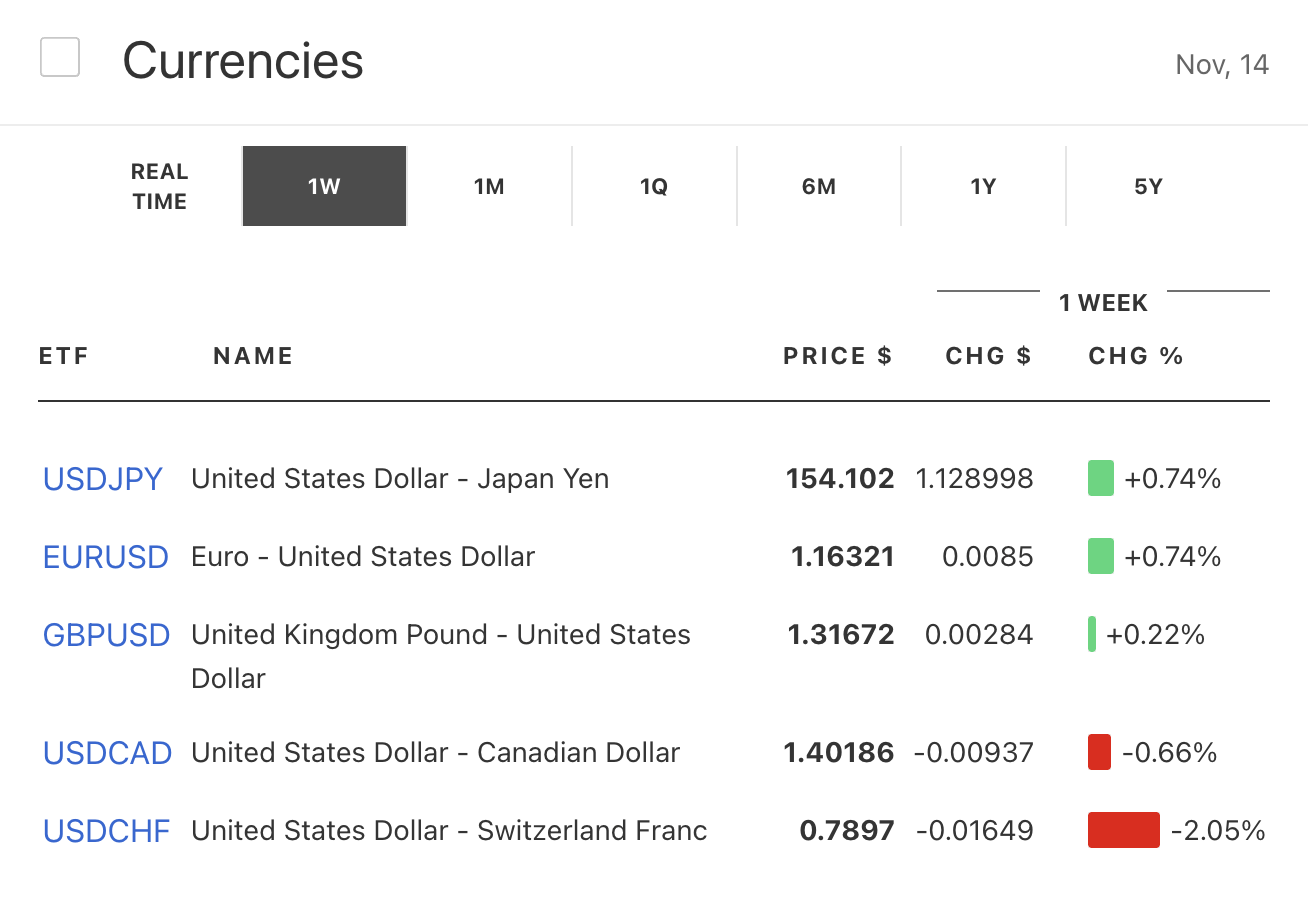Click the green bar for USDJPY change

tap(1100, 479)
